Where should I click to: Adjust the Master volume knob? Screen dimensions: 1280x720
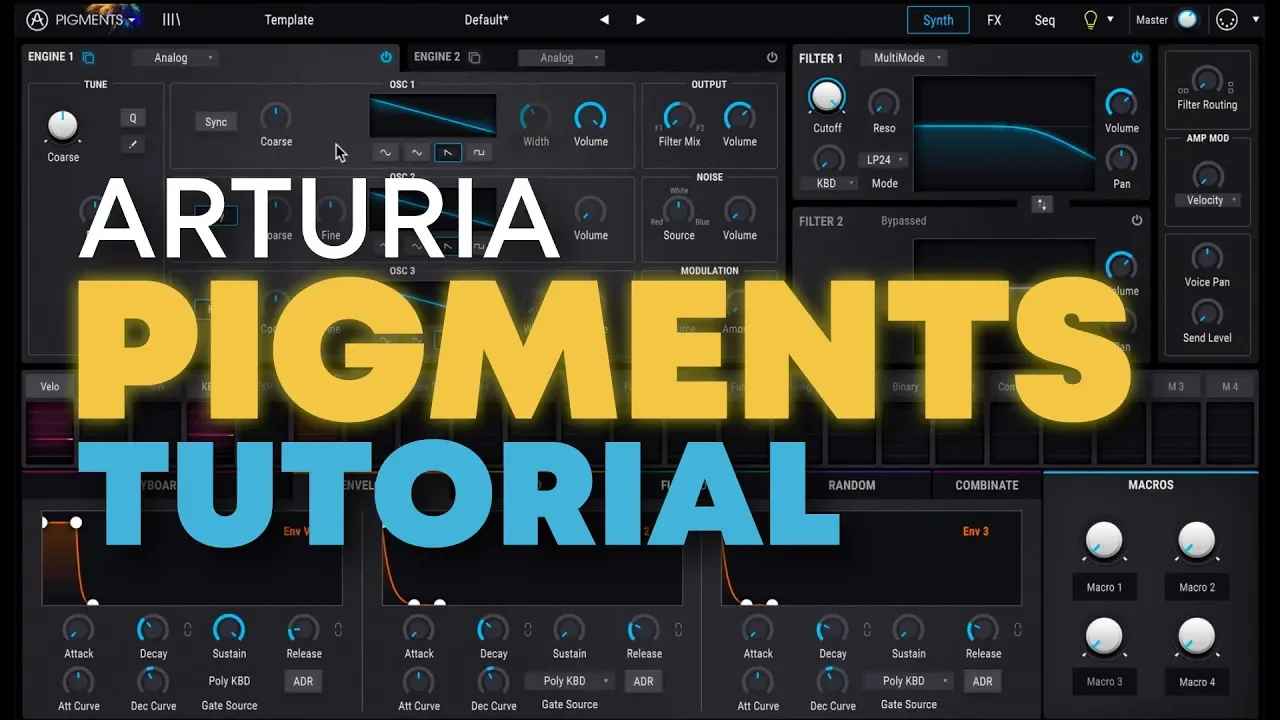1187,19
